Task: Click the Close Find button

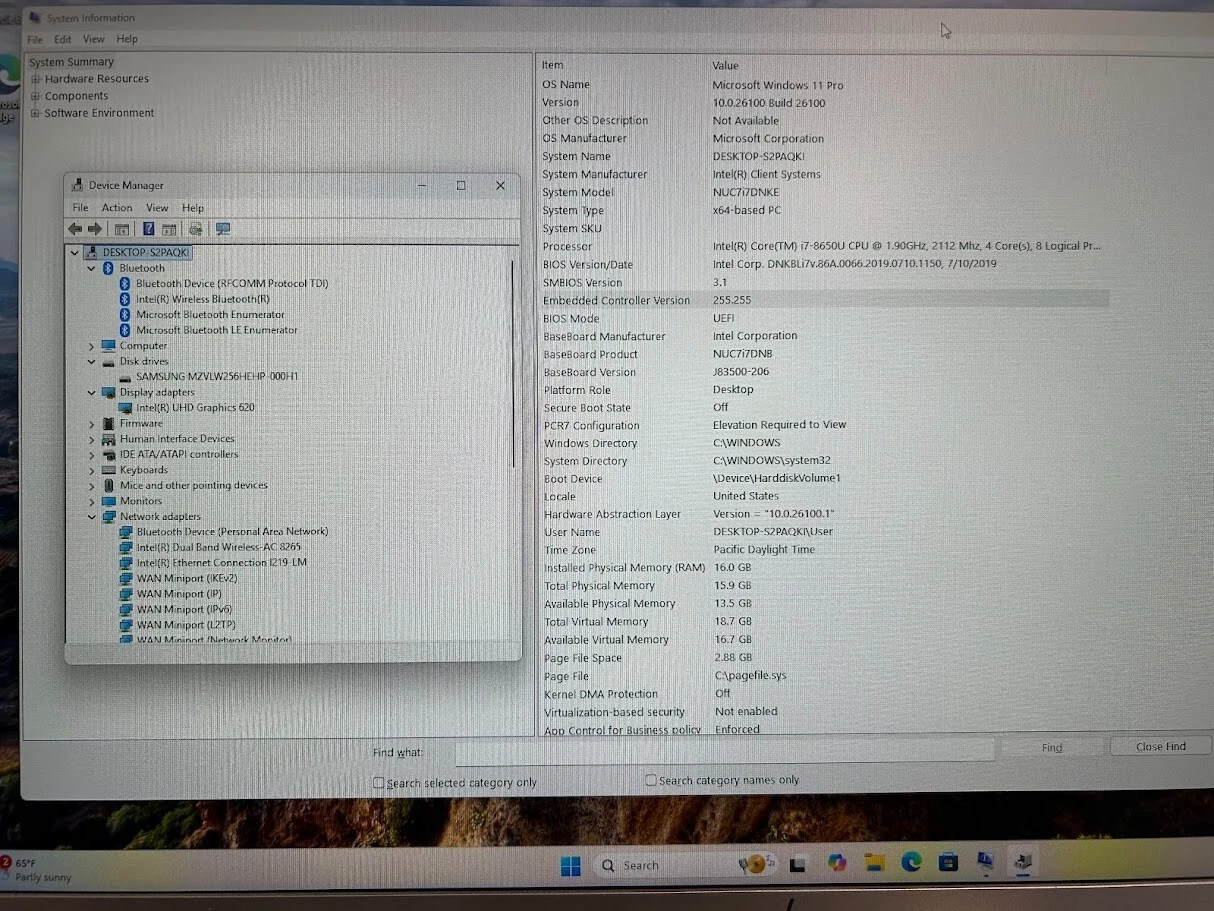Action: pos(1161,746)
